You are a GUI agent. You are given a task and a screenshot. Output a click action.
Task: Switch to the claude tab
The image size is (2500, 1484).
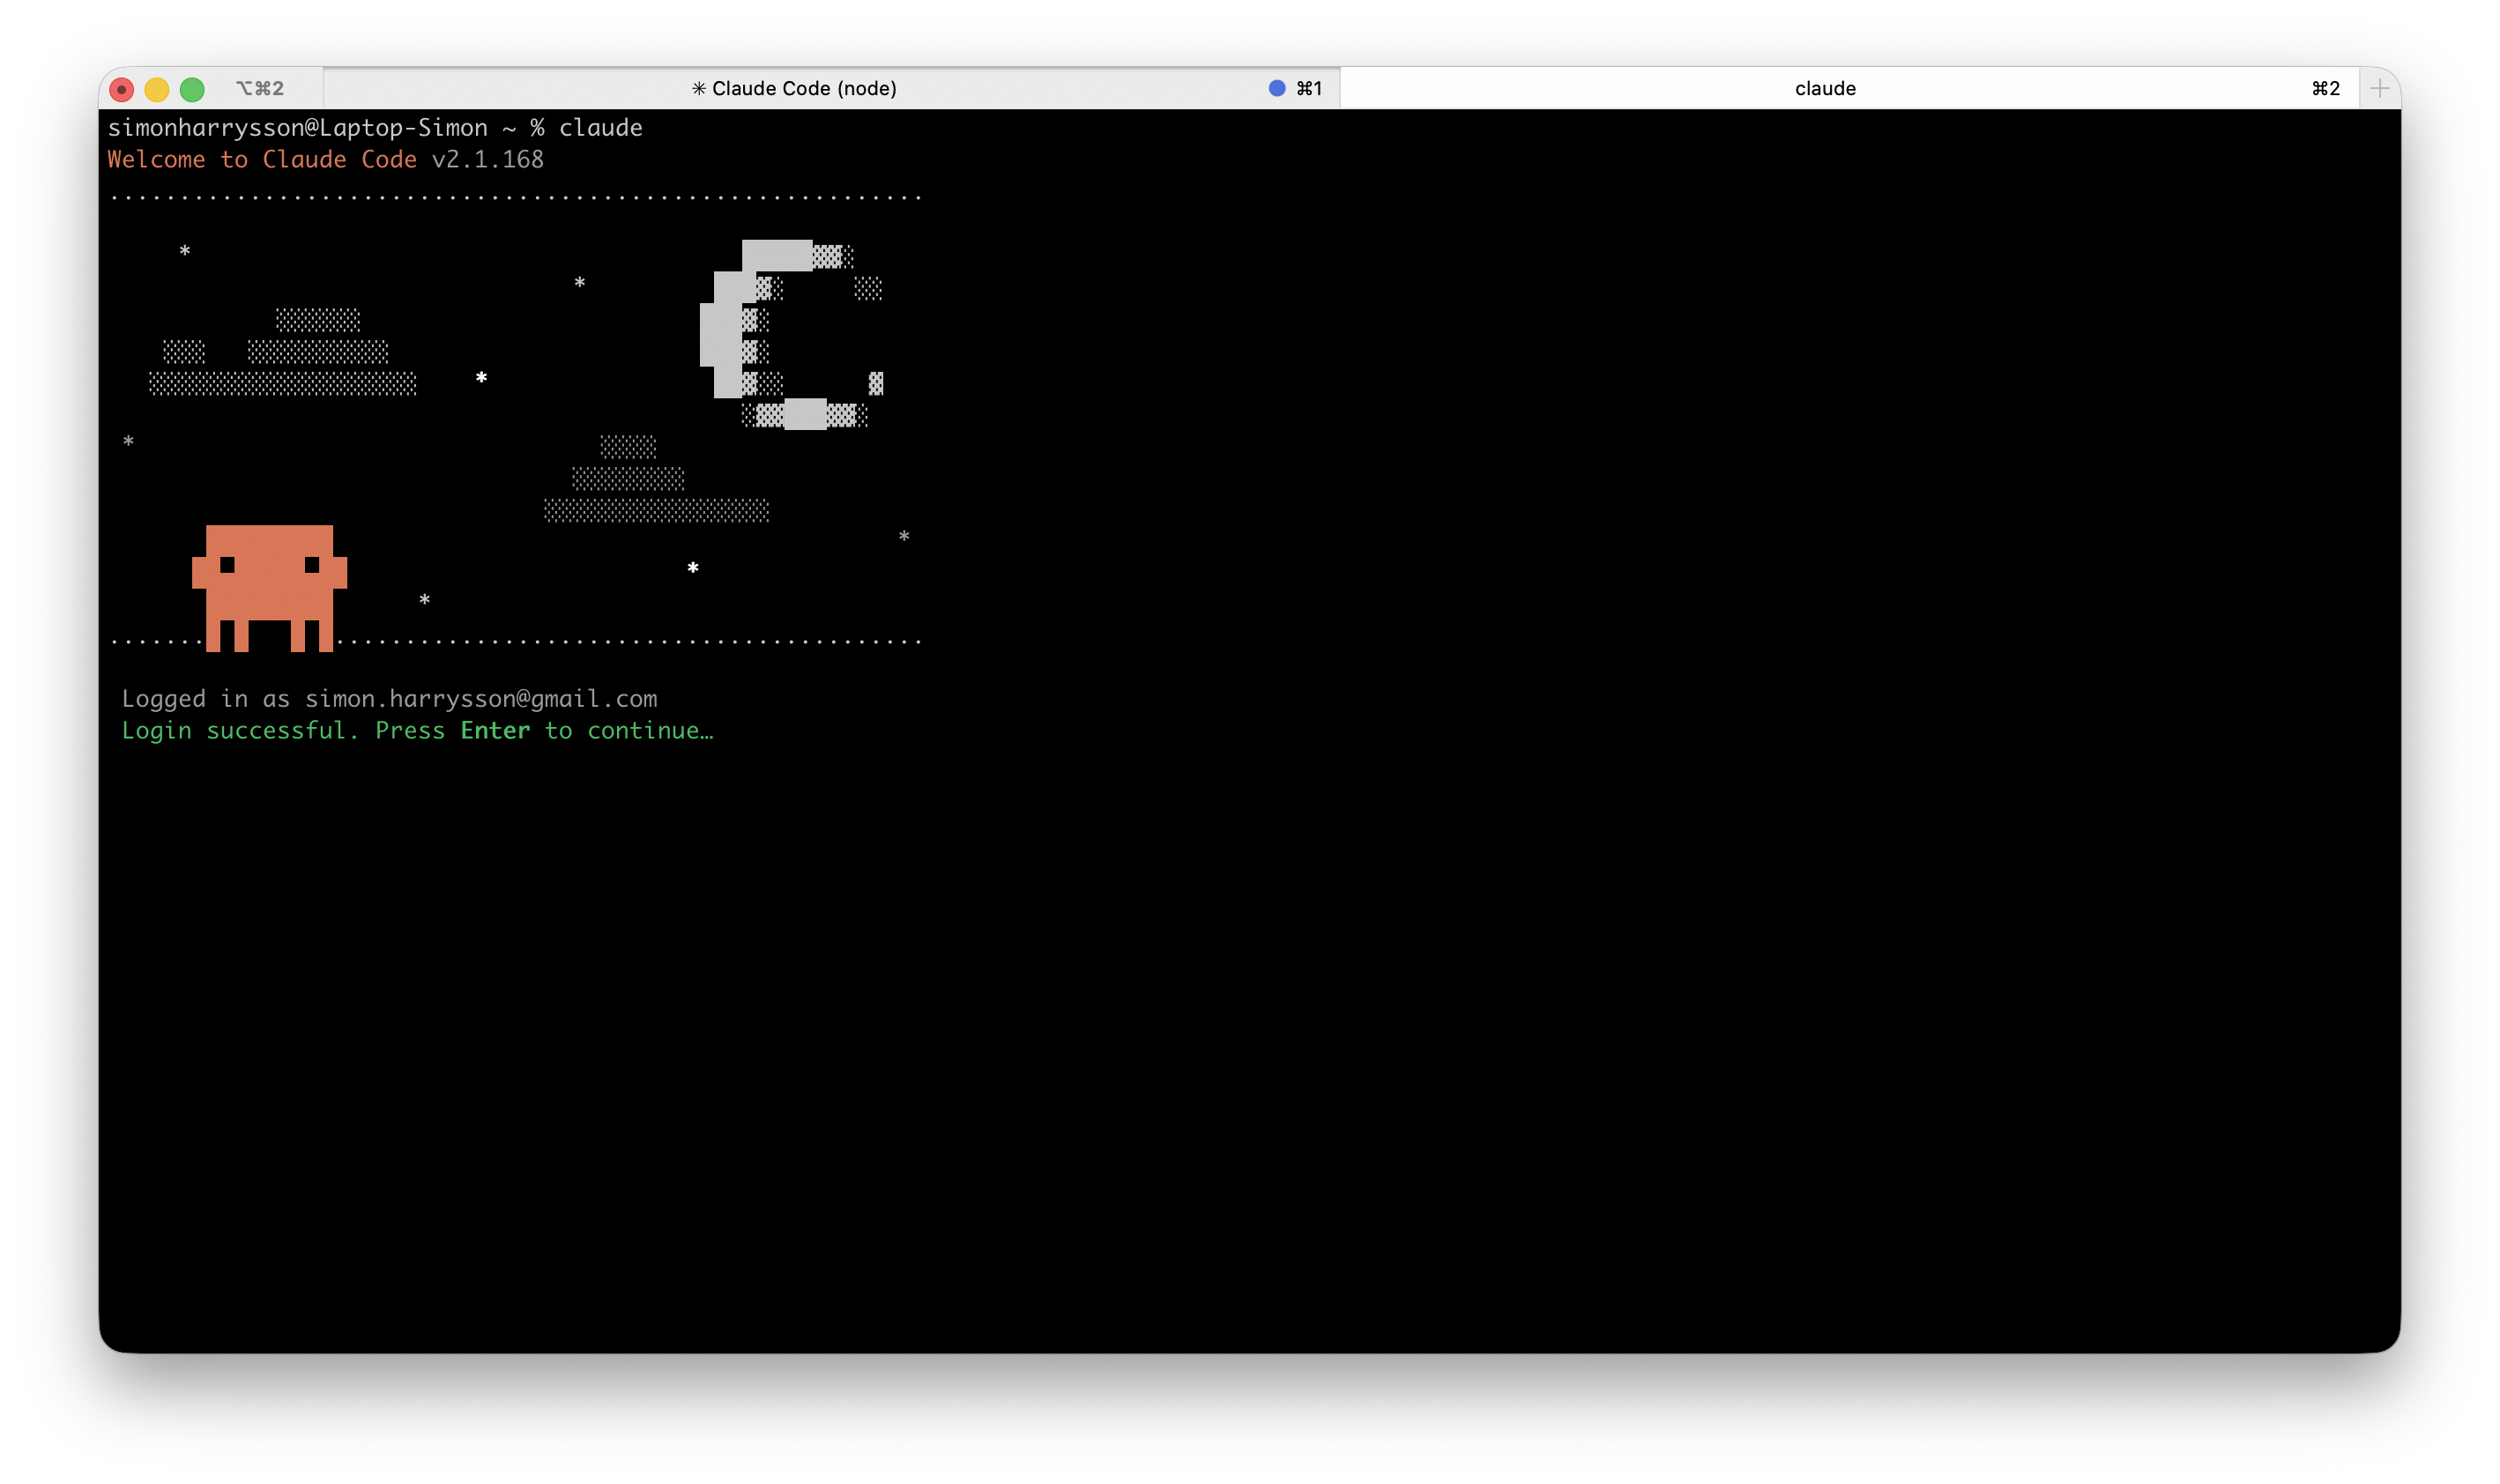[x=1849, y=88]
